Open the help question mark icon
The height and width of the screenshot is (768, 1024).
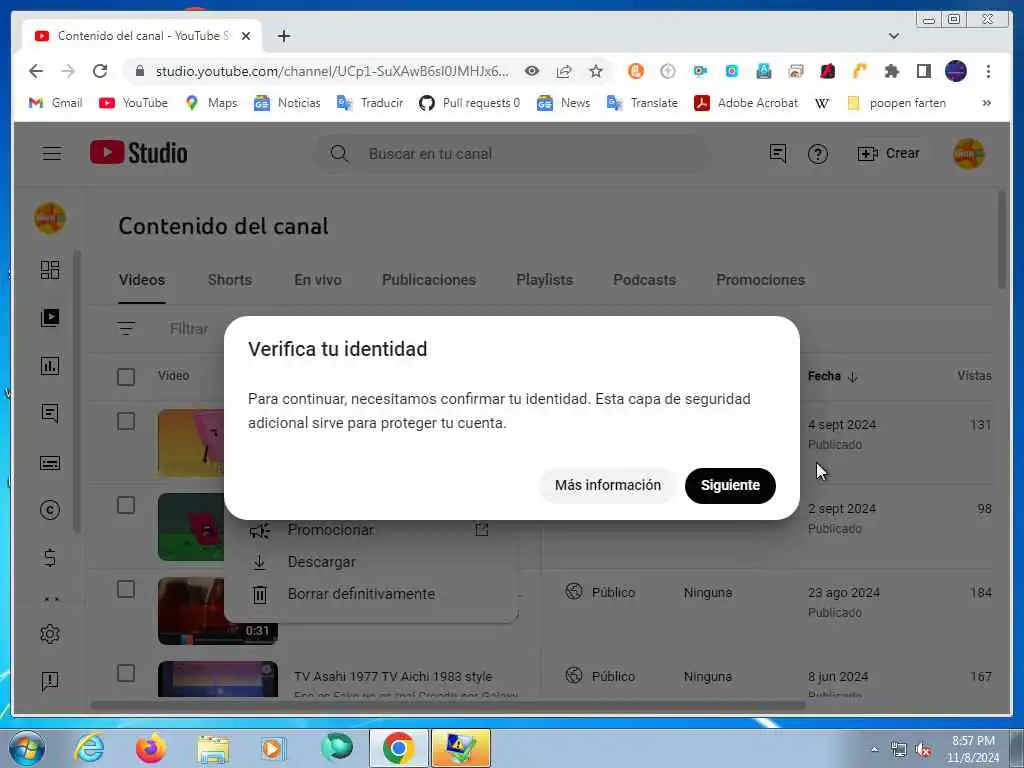(x=818, y=153)
